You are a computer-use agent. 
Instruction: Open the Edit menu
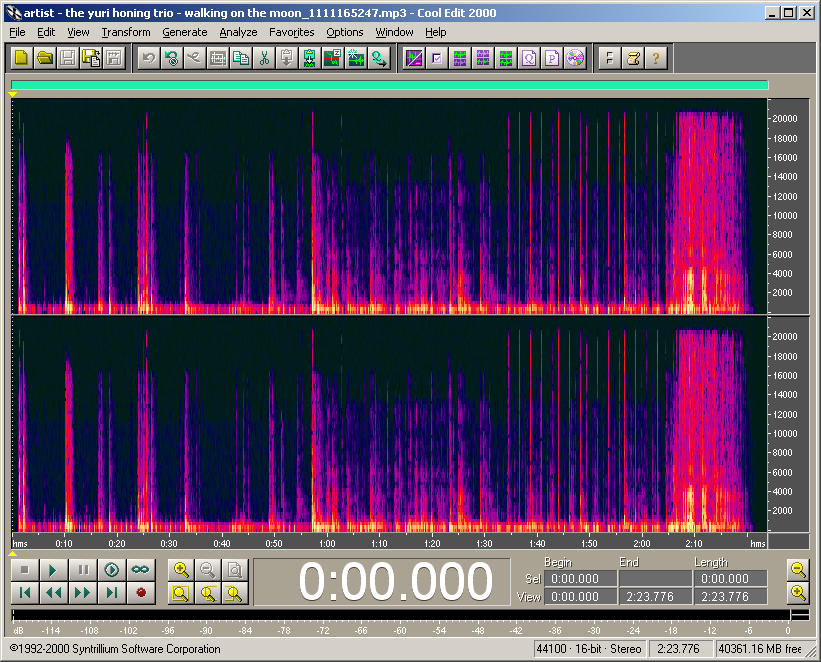pos(46,32)
